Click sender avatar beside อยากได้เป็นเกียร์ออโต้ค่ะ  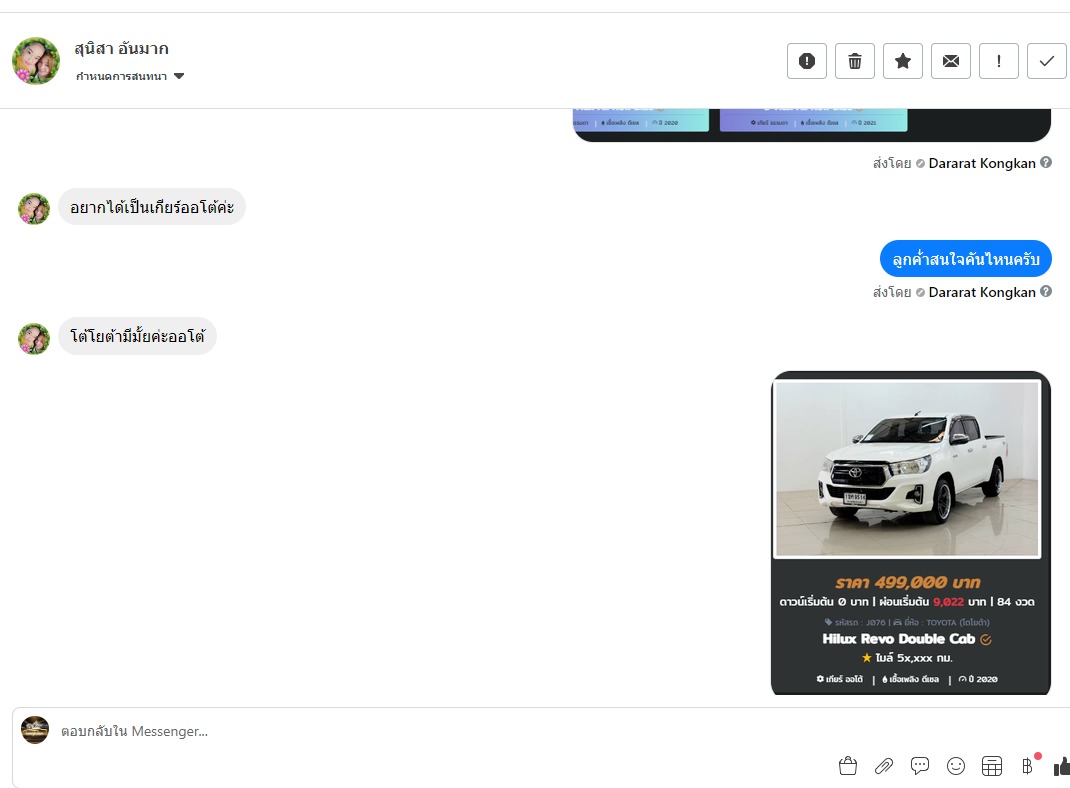(34, 209)
